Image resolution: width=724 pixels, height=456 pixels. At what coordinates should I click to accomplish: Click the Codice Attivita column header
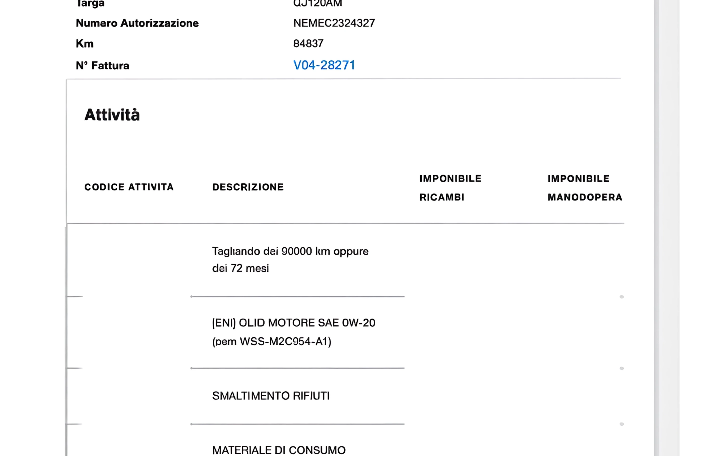point(129,187)
